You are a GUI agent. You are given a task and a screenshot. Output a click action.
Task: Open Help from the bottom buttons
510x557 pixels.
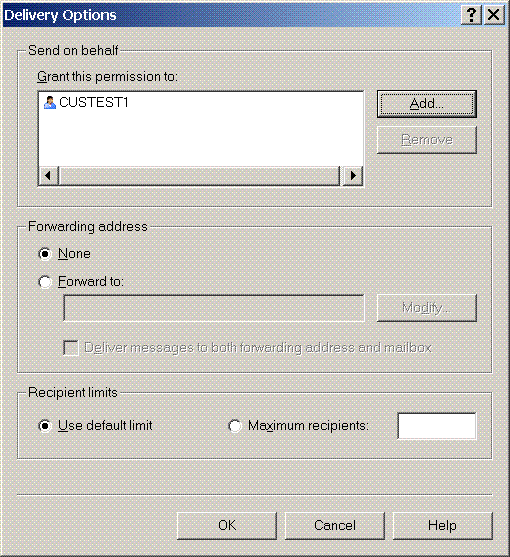(443, 526)
